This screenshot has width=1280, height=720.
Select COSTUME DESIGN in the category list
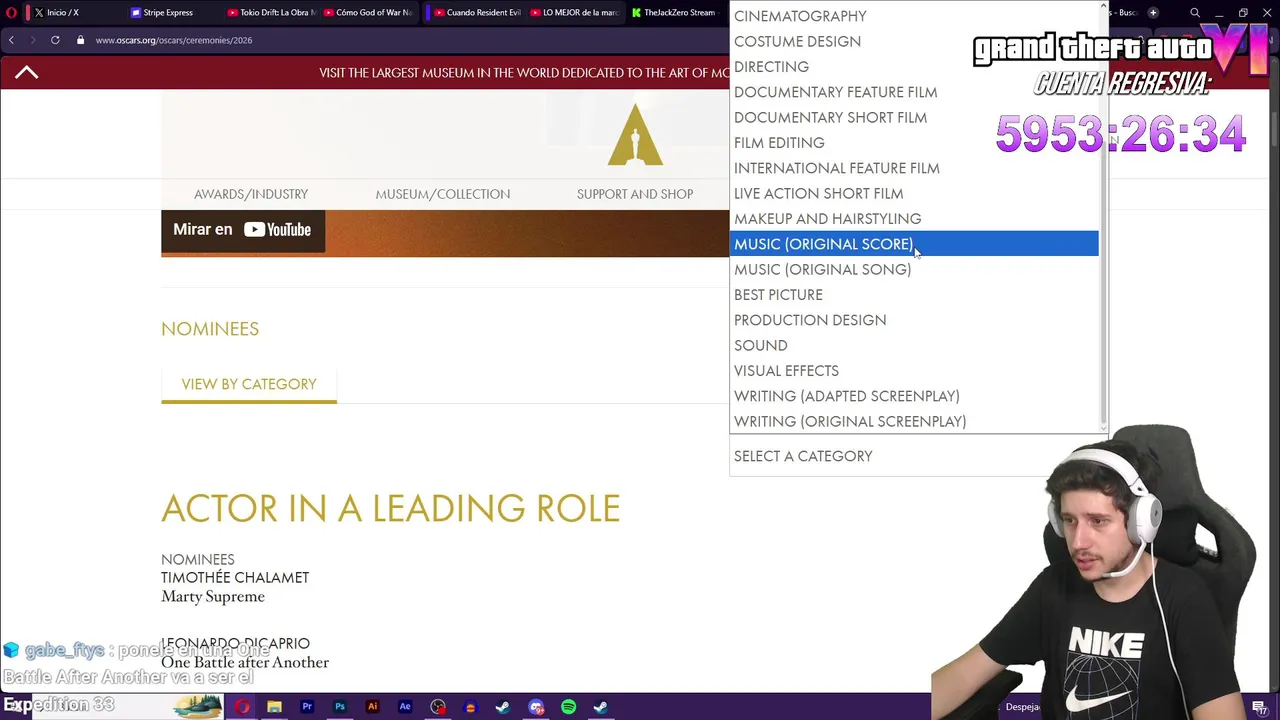914,41
